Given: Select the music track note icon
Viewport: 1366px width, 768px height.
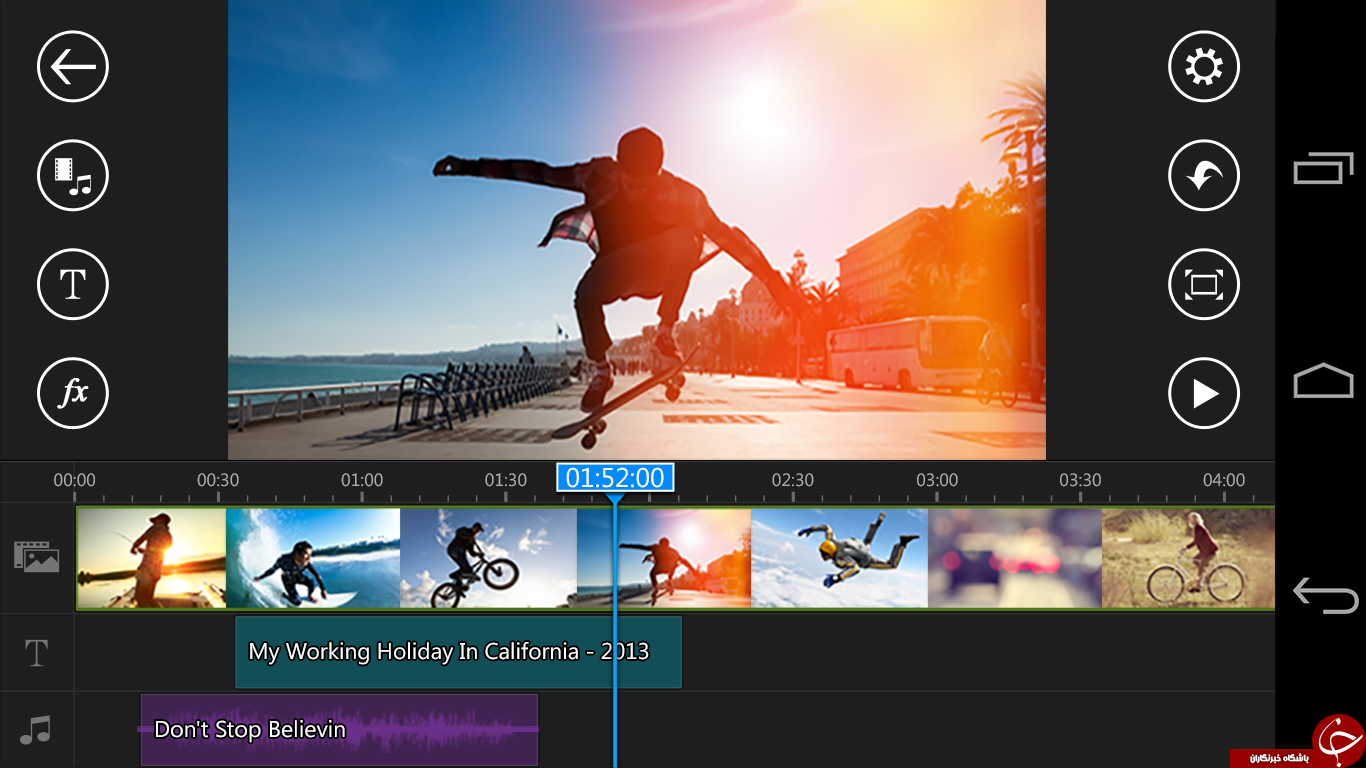Looking at the screenshot, I should [x=36, y=730].
